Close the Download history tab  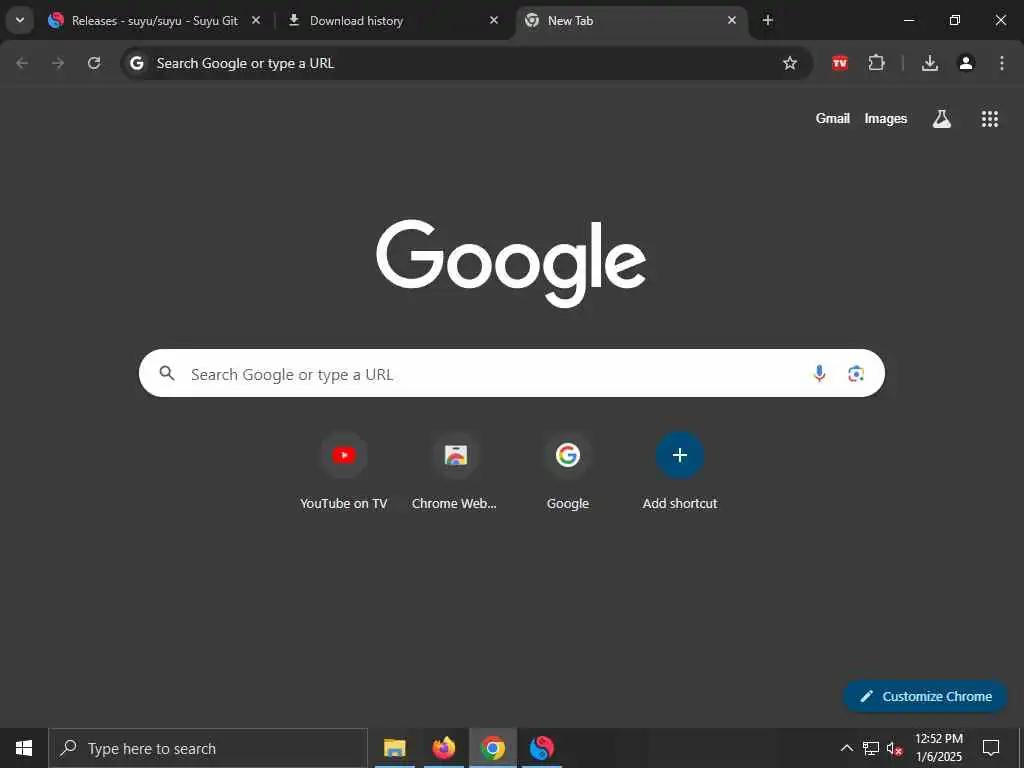click(494, 20)
